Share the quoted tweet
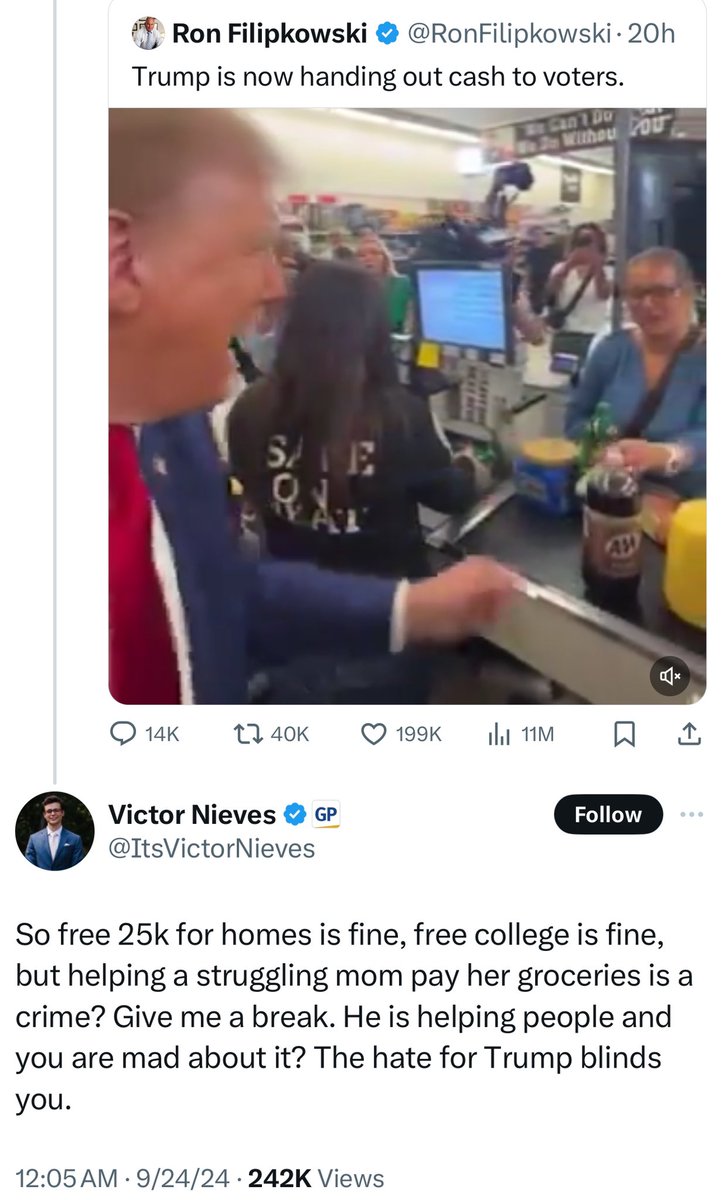The image size is (722, 1200). [x=689, y=735]
